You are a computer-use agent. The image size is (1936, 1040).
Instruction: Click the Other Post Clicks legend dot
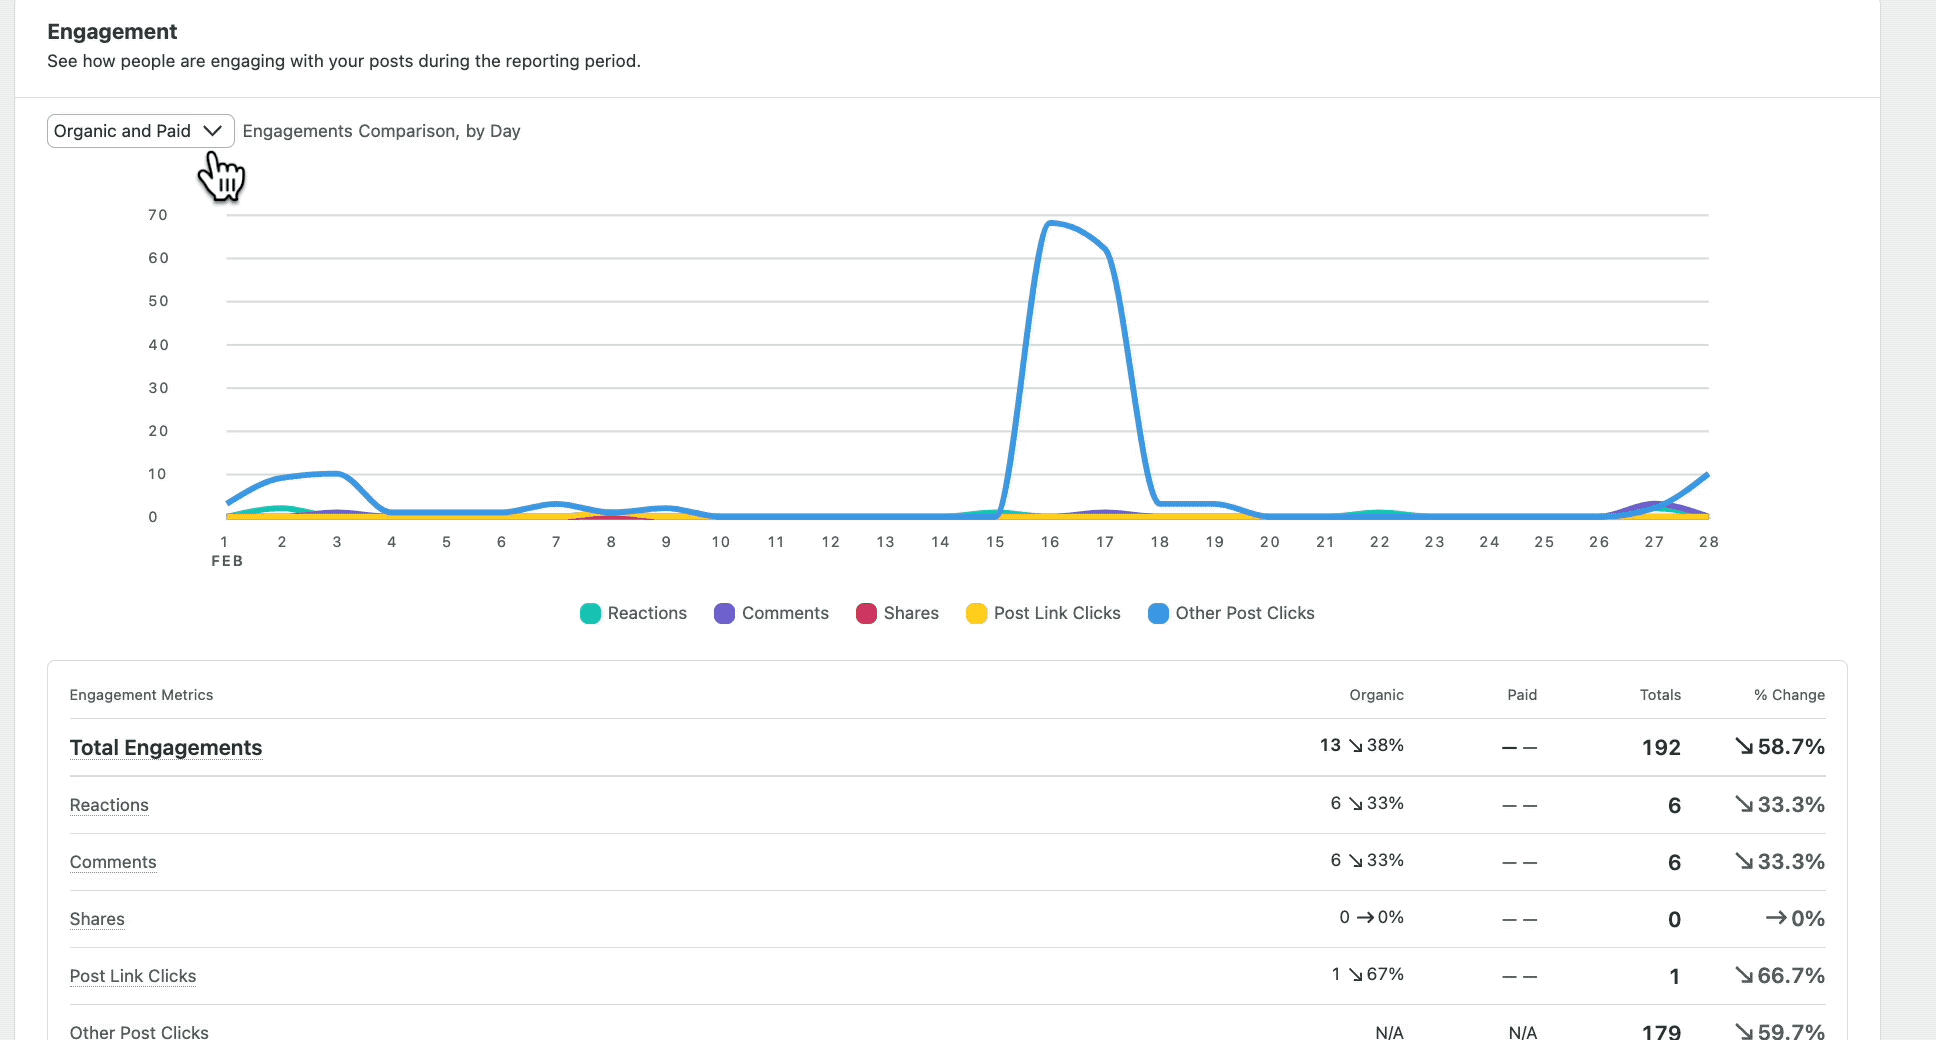(x=1158, y=613)
